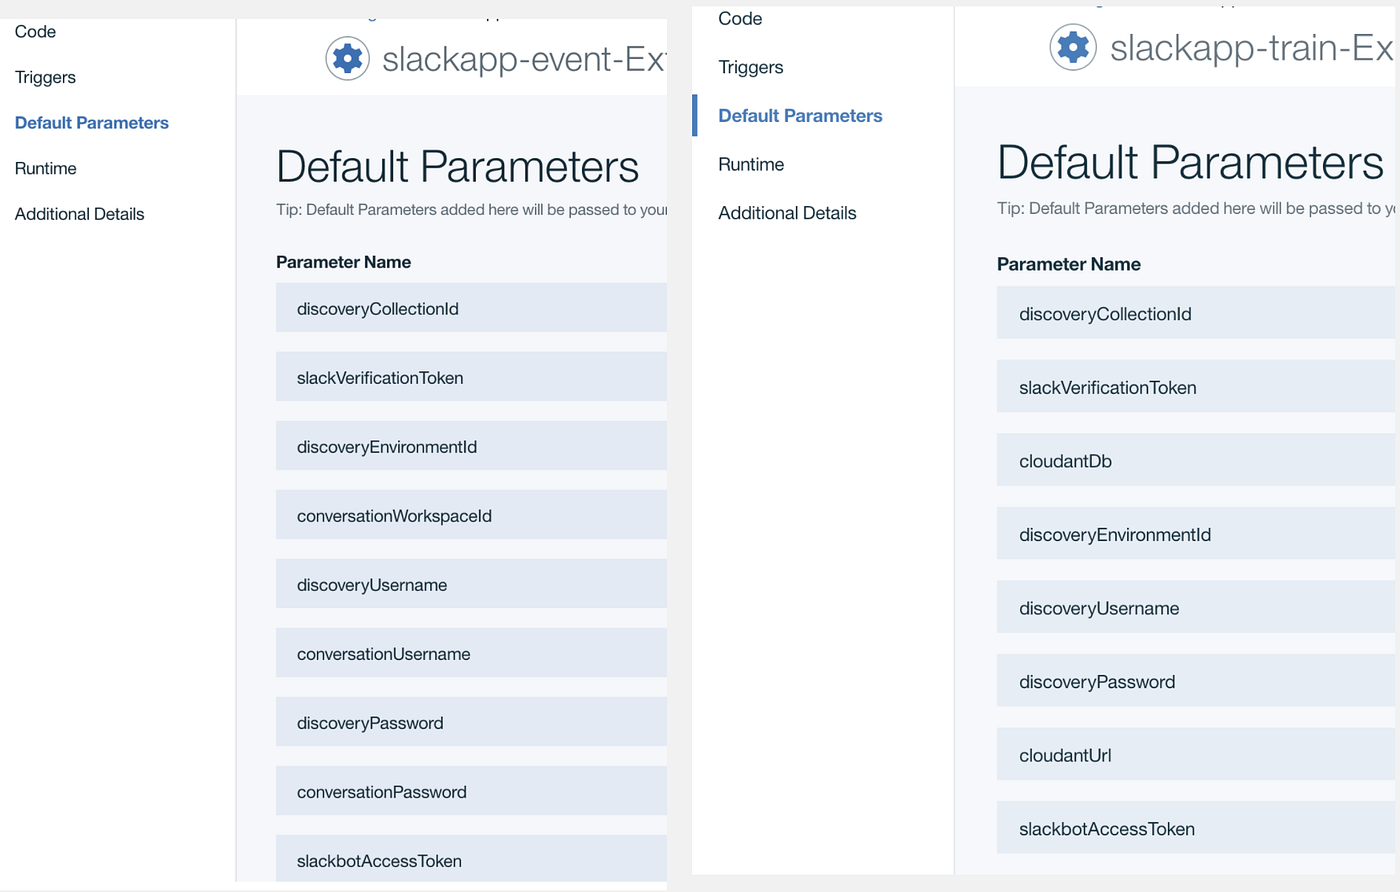
Task: View Additional Details for the slackapp-train action
Action: point(787,212)
